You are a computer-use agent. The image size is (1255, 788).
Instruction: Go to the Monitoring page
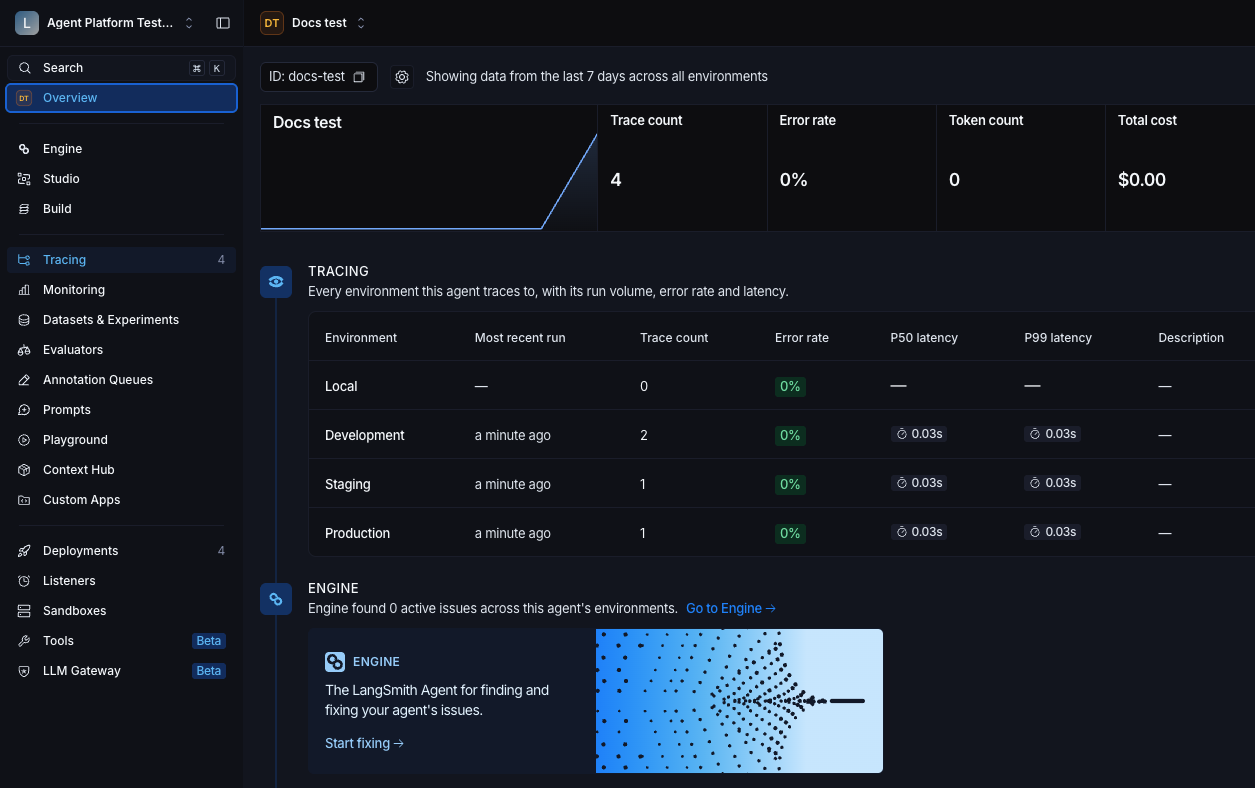pyautogui.click(x=122, y=290)
